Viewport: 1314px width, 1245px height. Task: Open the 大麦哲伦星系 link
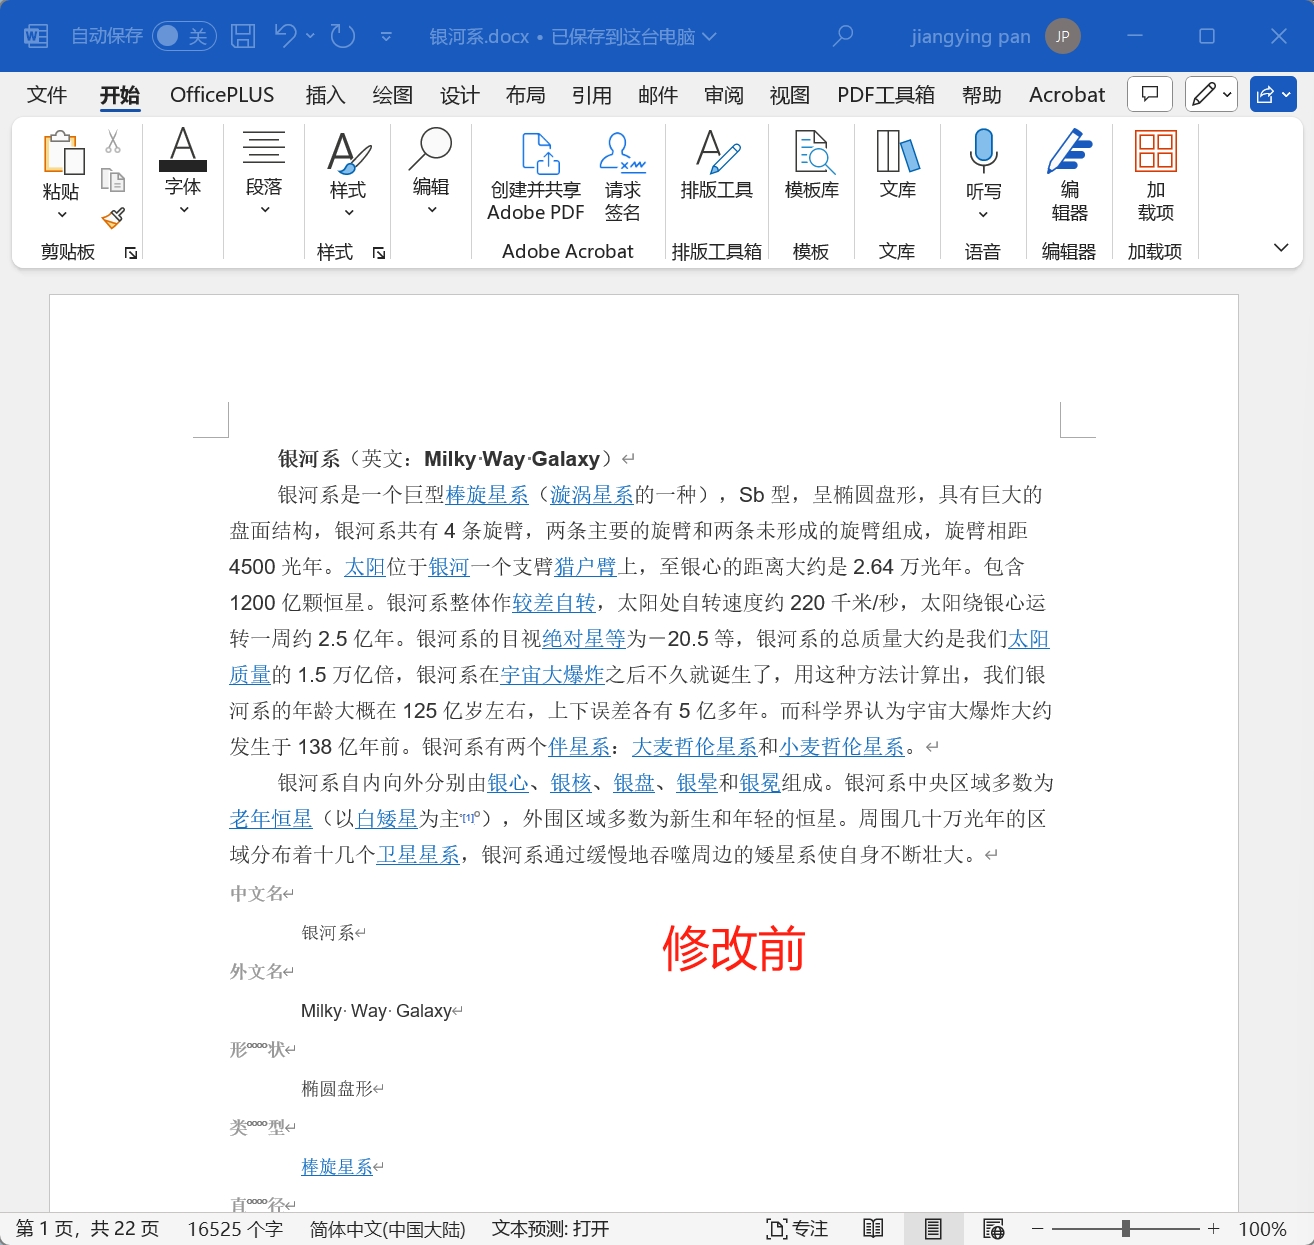pyautogui.click(x=694, y=746)
